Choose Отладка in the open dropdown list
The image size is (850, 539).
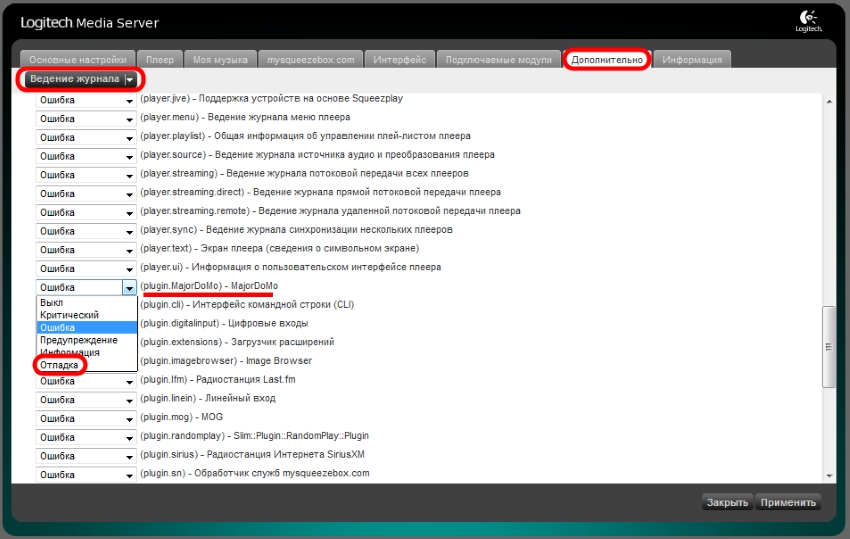pyautogui.click(x=59, y=366)
